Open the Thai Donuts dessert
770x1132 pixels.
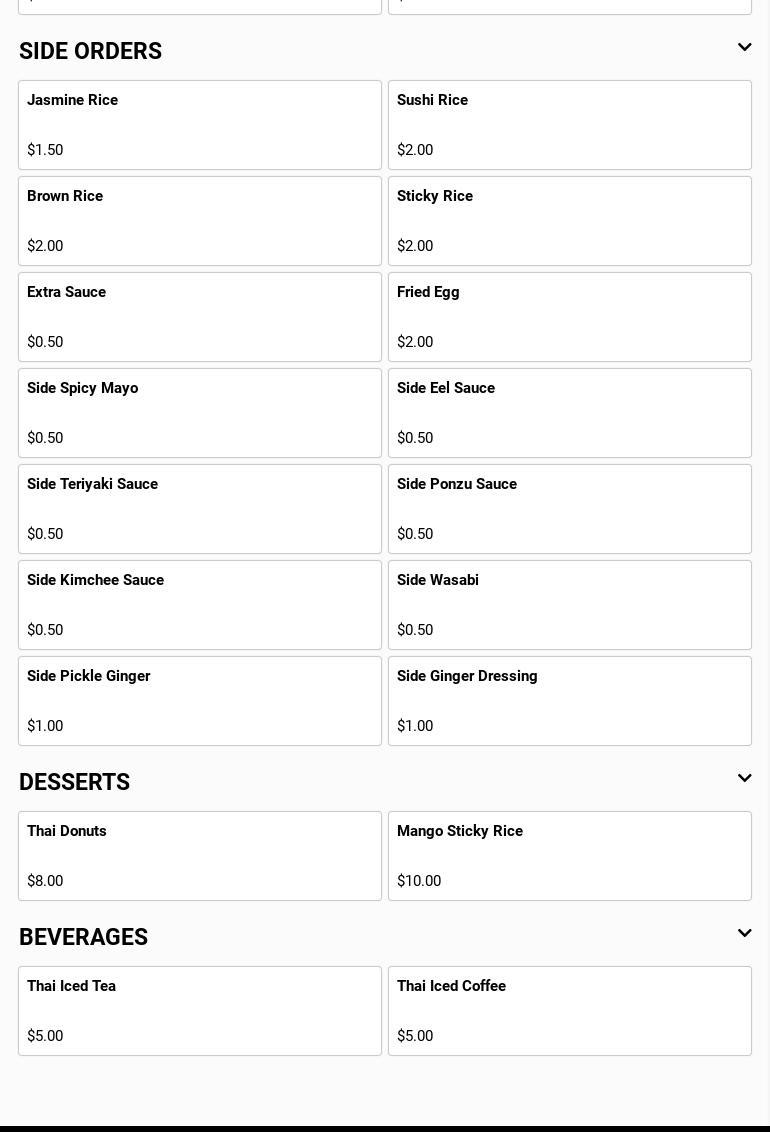pyautogui.click(x=200, y=856)
